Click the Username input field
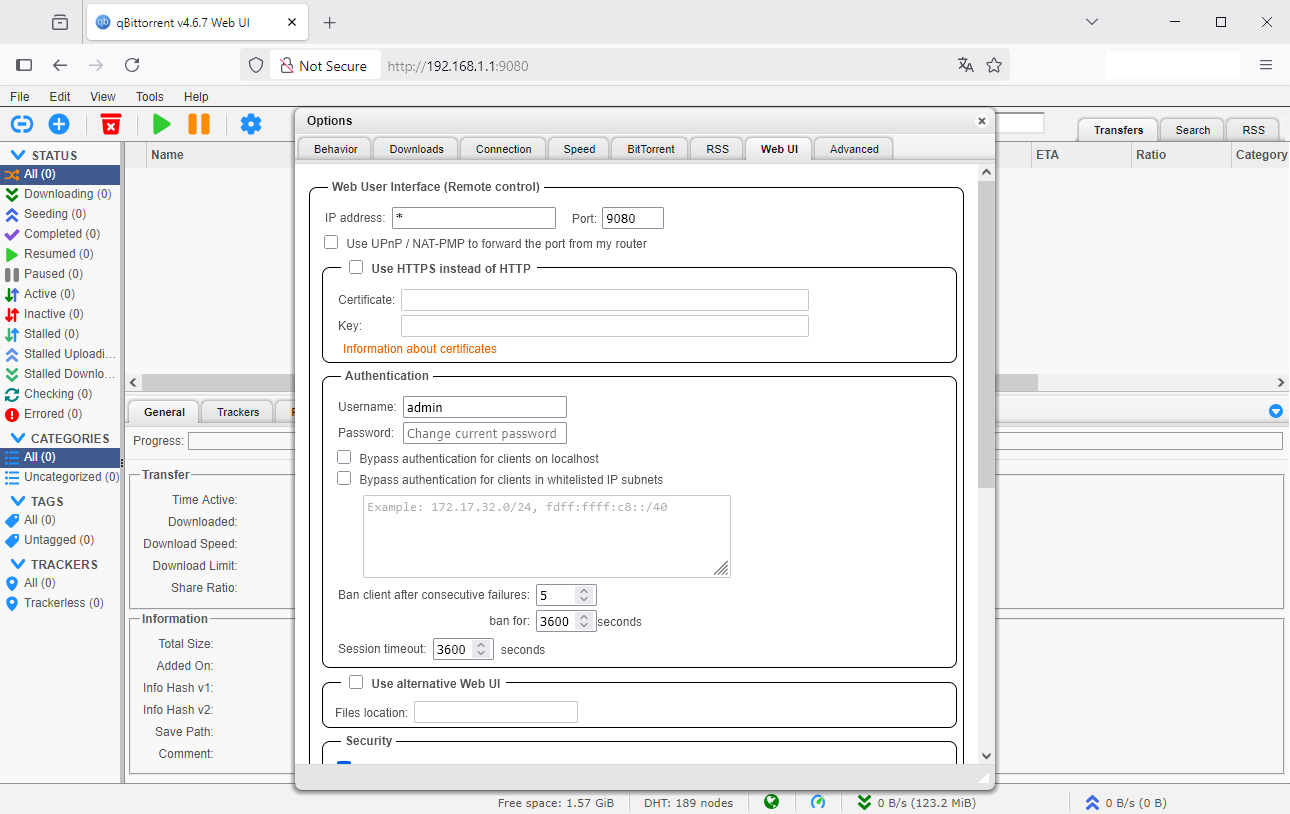Image resolution: width=1290 pixels, height=814 pixels. point(484,407)
